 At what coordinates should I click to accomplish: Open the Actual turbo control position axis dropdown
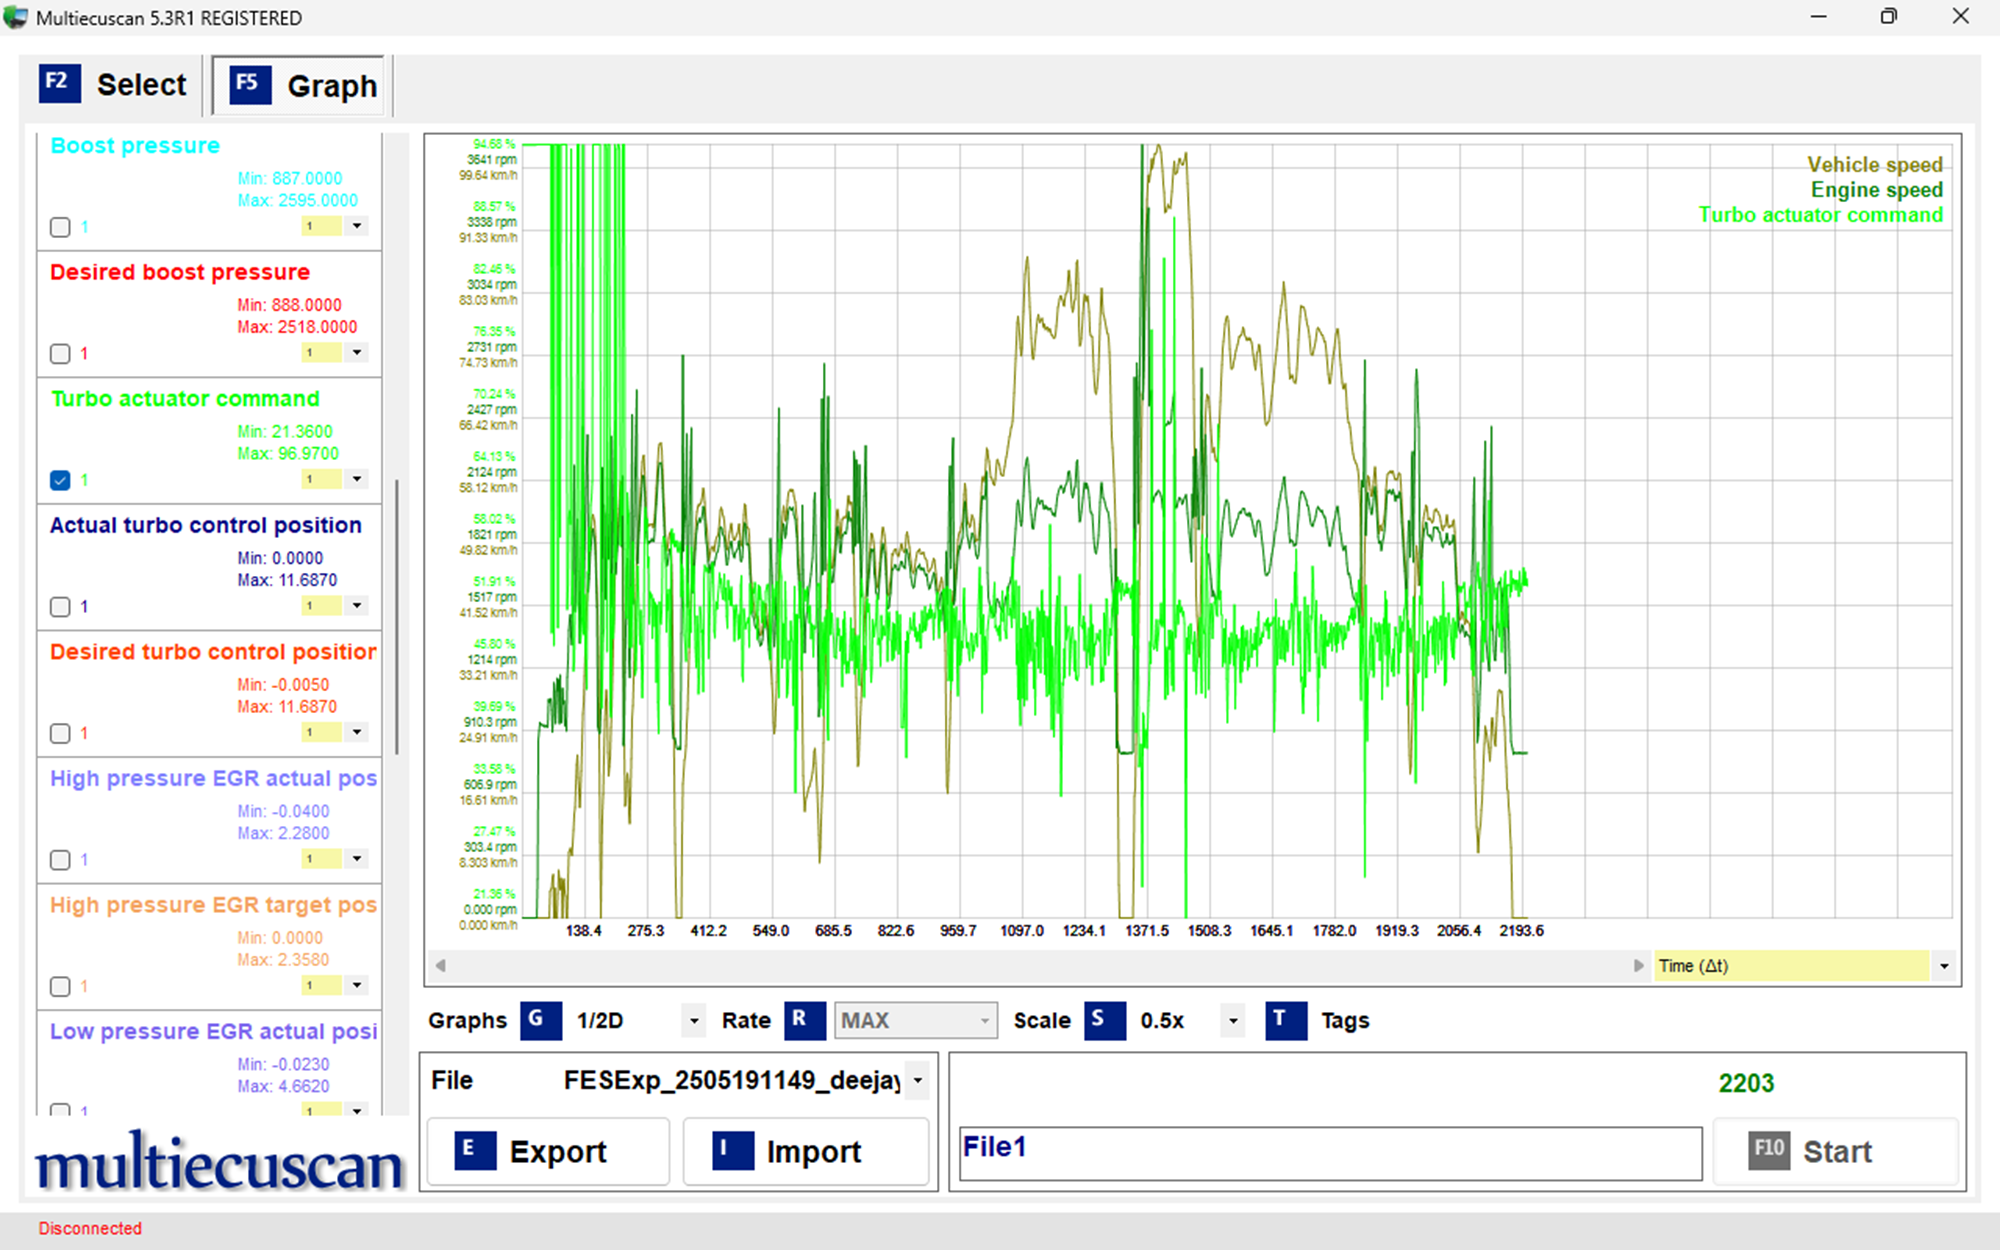357,605
